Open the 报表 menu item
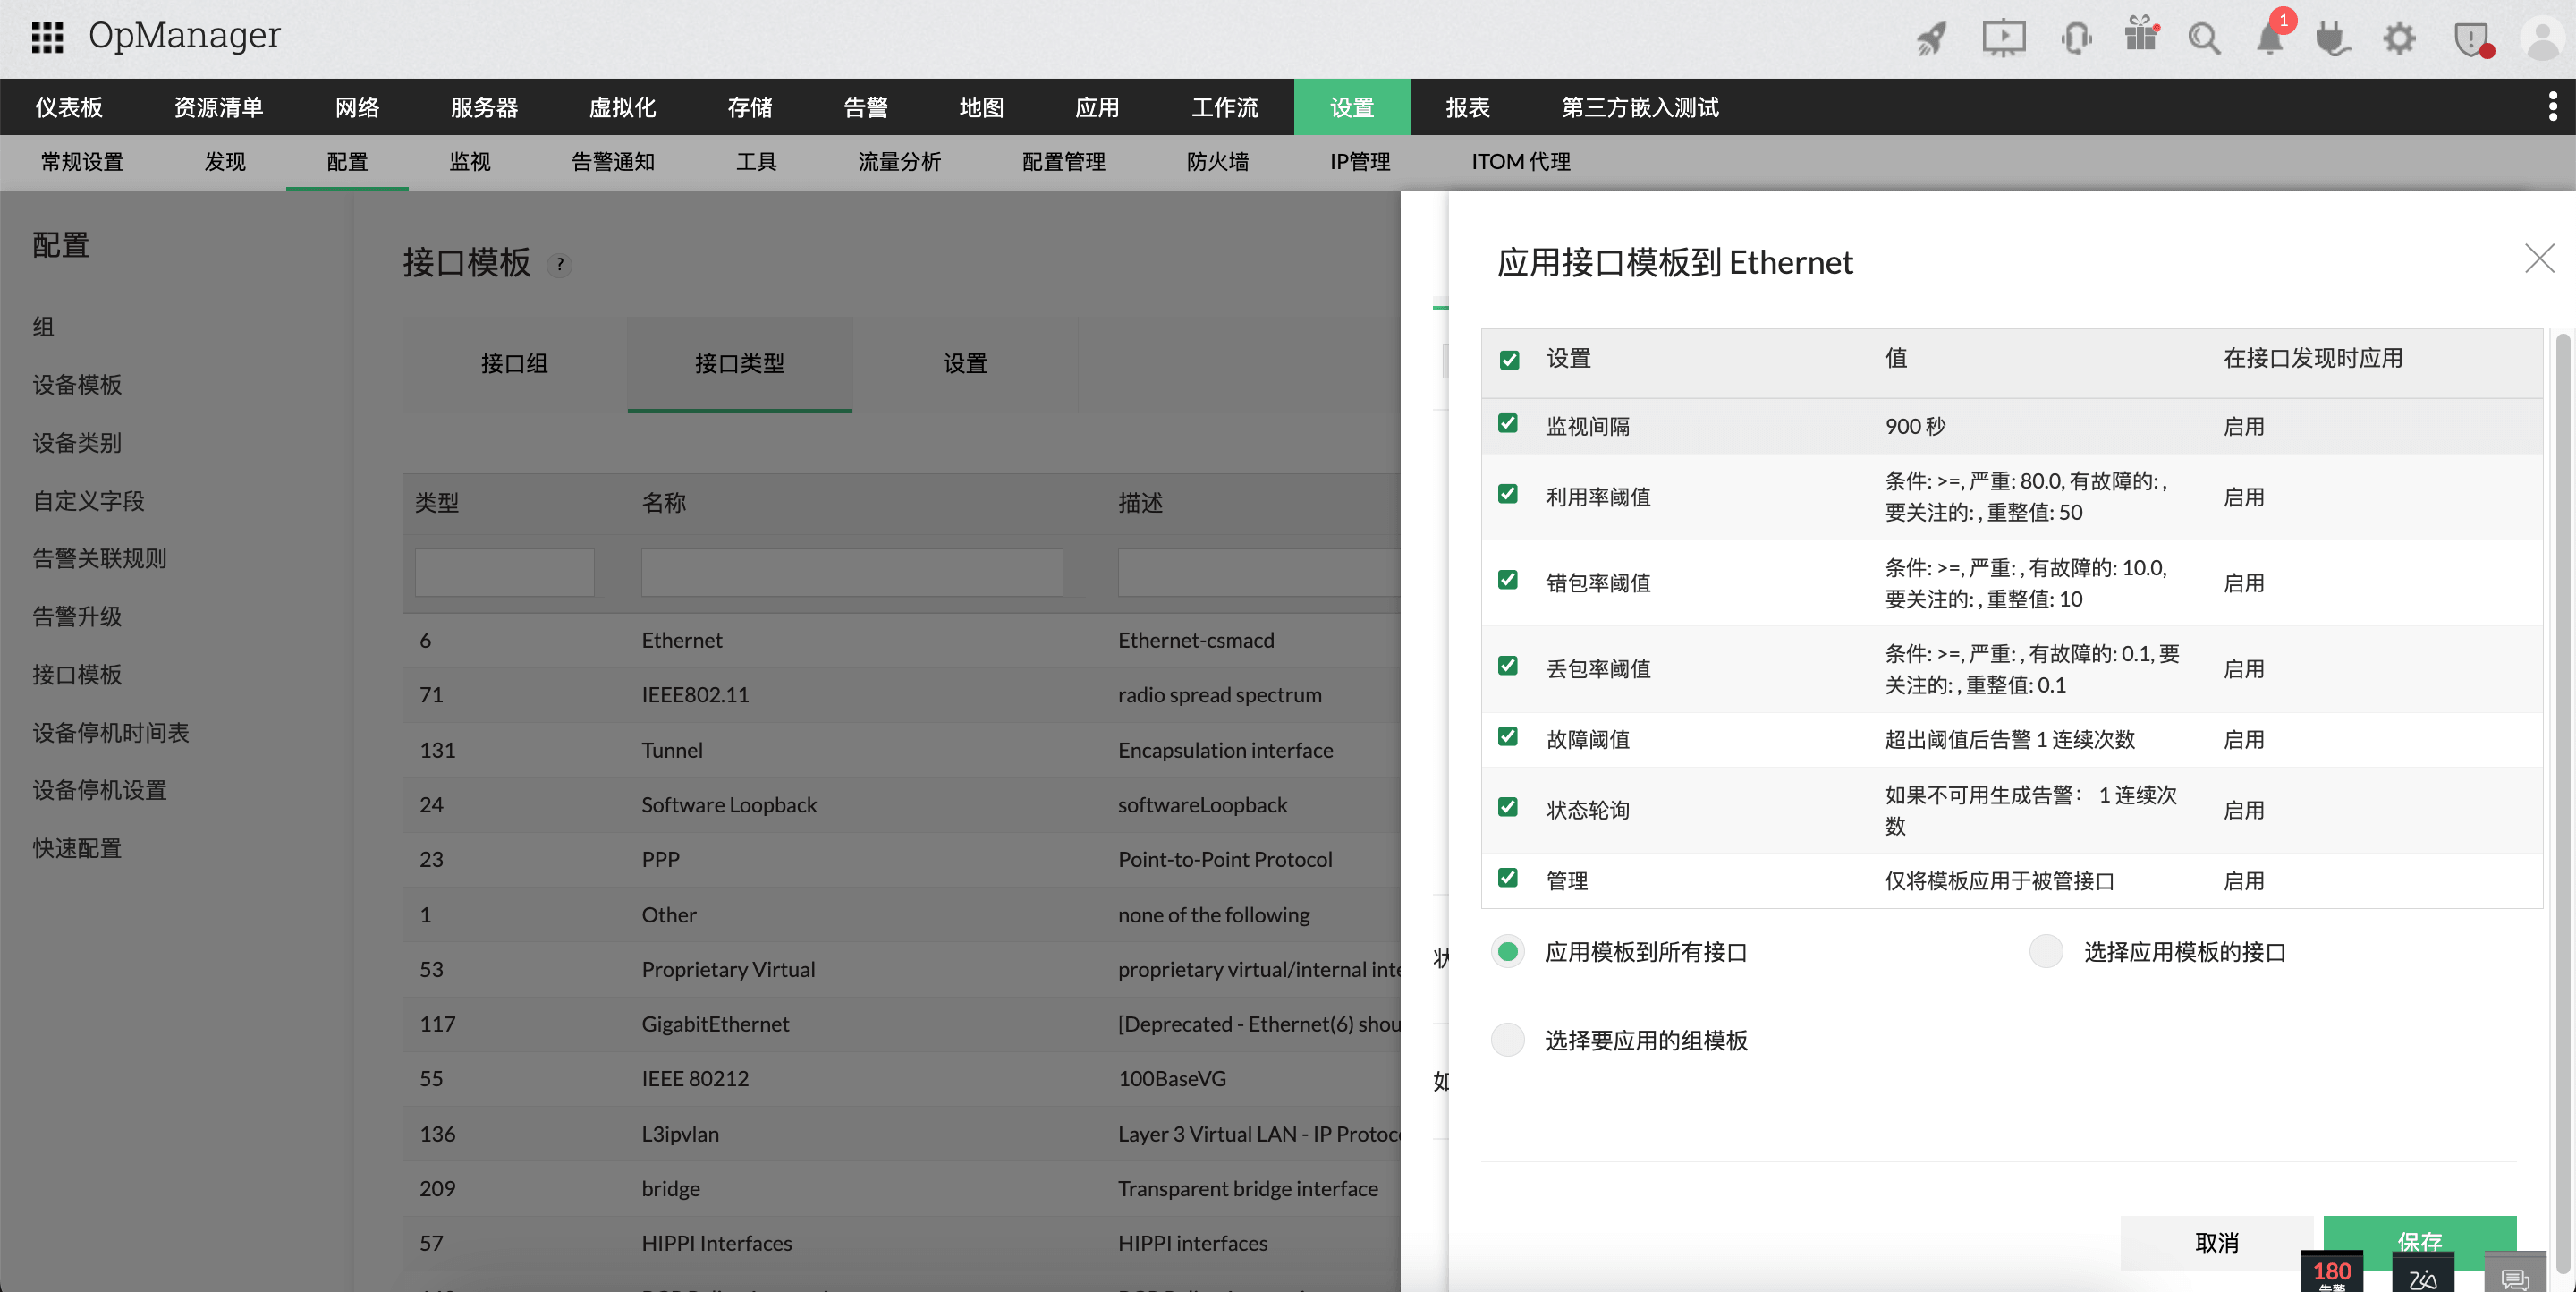The image size is (2576, 1292). (1467, 107)
